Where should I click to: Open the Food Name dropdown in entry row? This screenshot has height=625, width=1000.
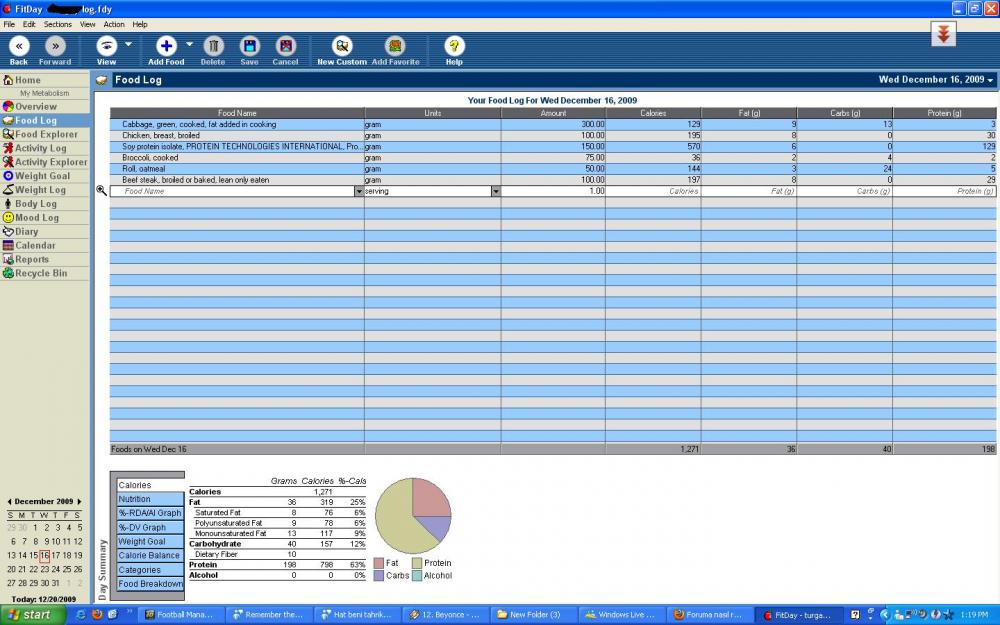[x=358, y=191]
